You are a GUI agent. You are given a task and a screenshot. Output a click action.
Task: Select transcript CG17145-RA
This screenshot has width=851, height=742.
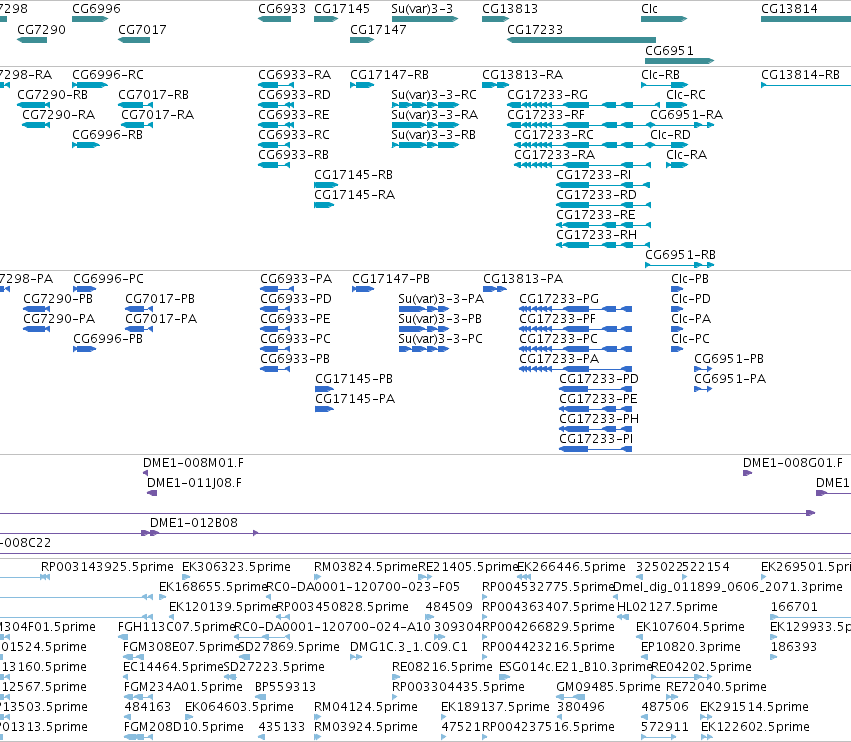tap(355, 195)
